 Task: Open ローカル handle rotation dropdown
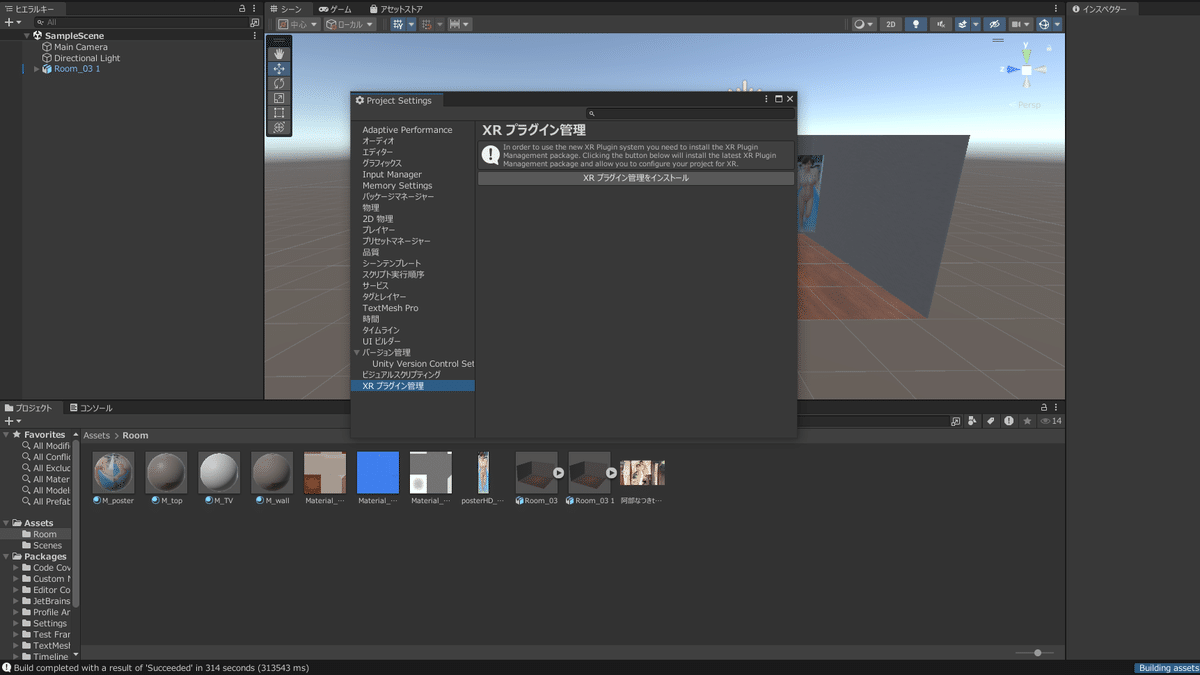350,24
